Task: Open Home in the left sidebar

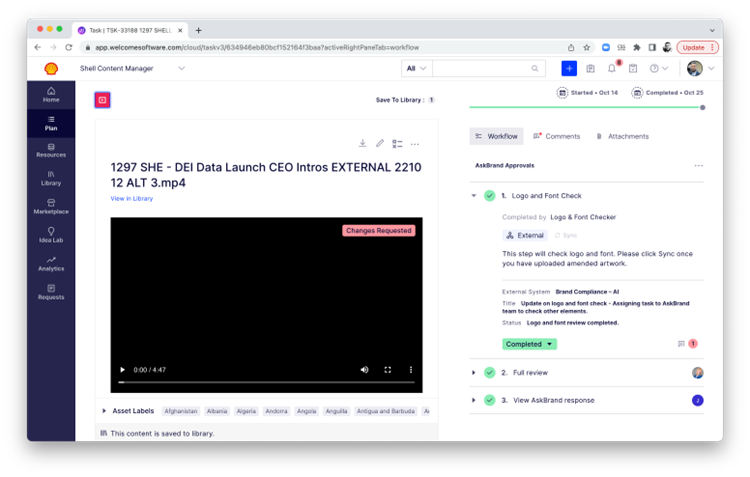Action: (x=51, y=95)
